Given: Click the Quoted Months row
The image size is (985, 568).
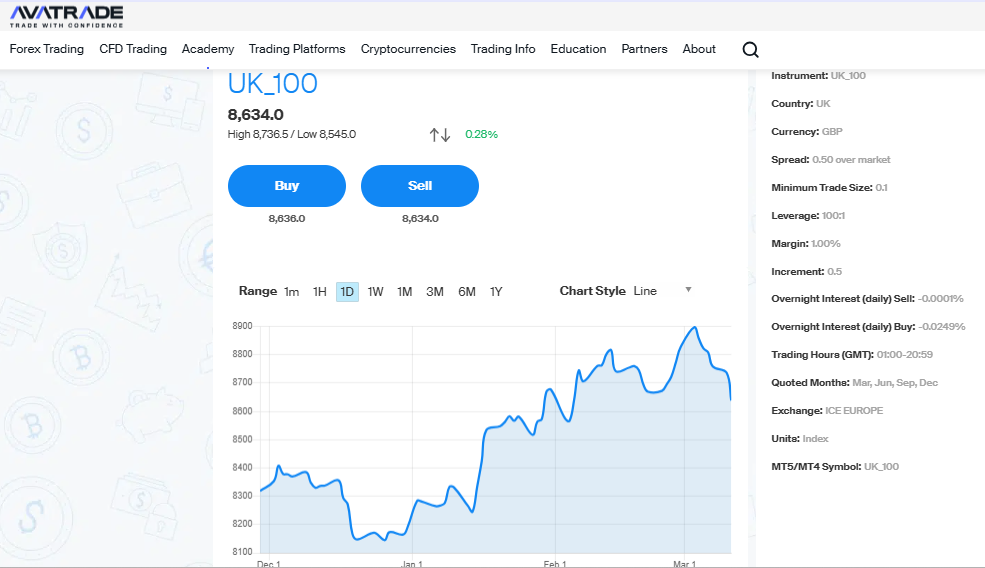Looking at the screenshot, I should (x=855, y=383).
